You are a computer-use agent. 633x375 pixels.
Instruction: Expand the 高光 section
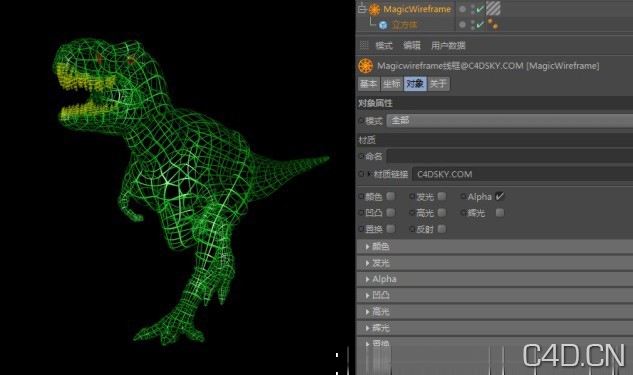pos(495,312)
